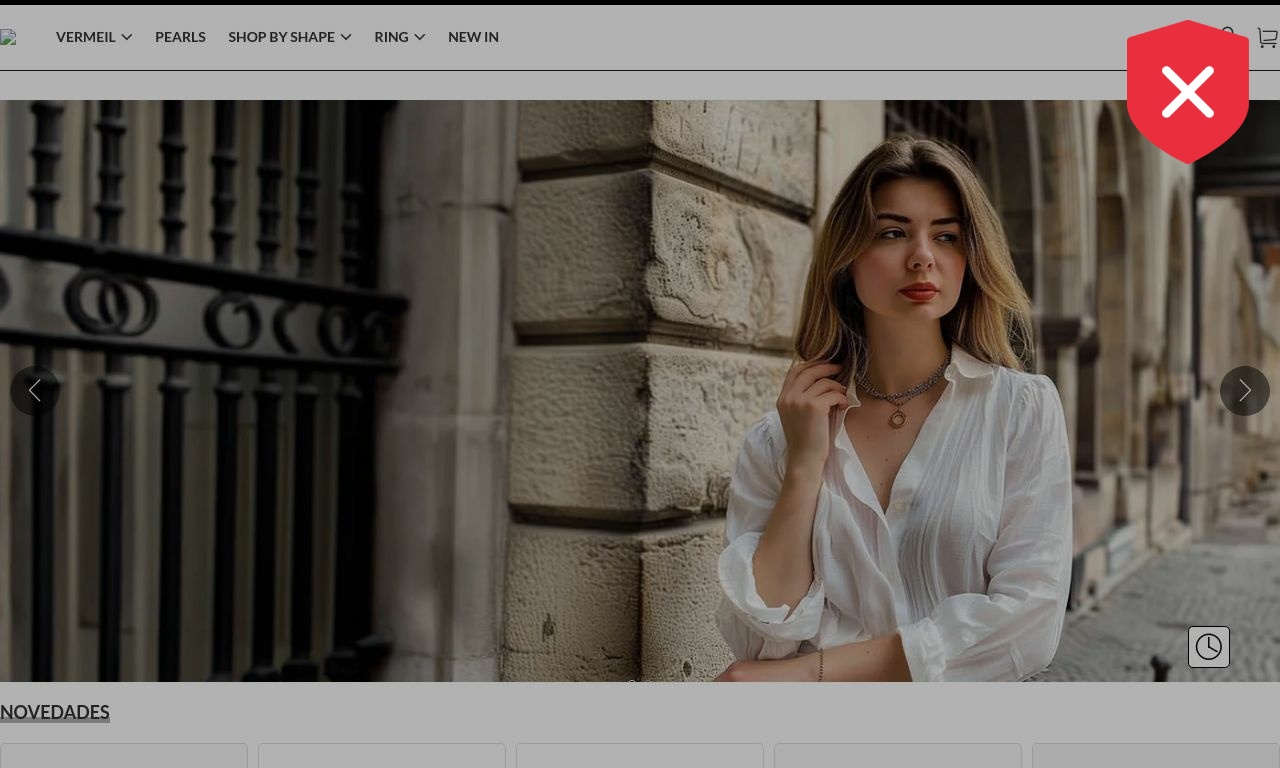Screen dimensions: 1280x768
Task: Advance to the next hero slide
Action: [x=1245, y=391]
